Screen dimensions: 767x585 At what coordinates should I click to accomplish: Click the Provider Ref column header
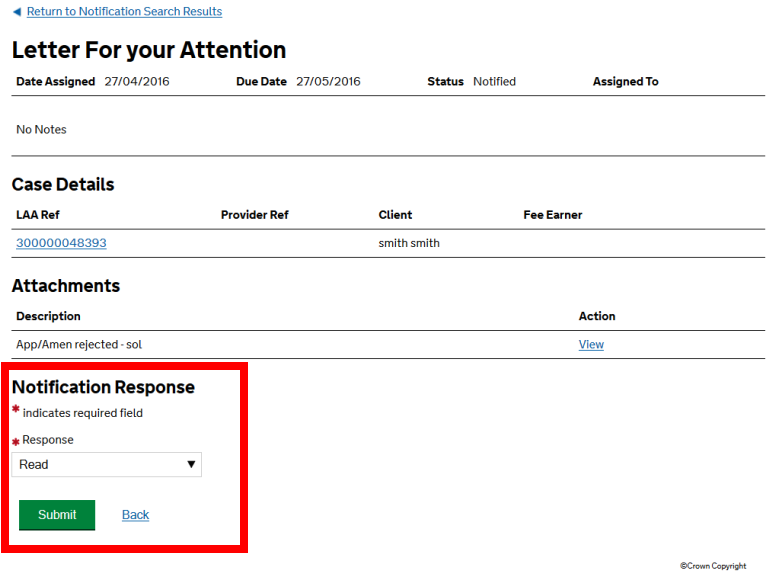(x=254, y=215)
